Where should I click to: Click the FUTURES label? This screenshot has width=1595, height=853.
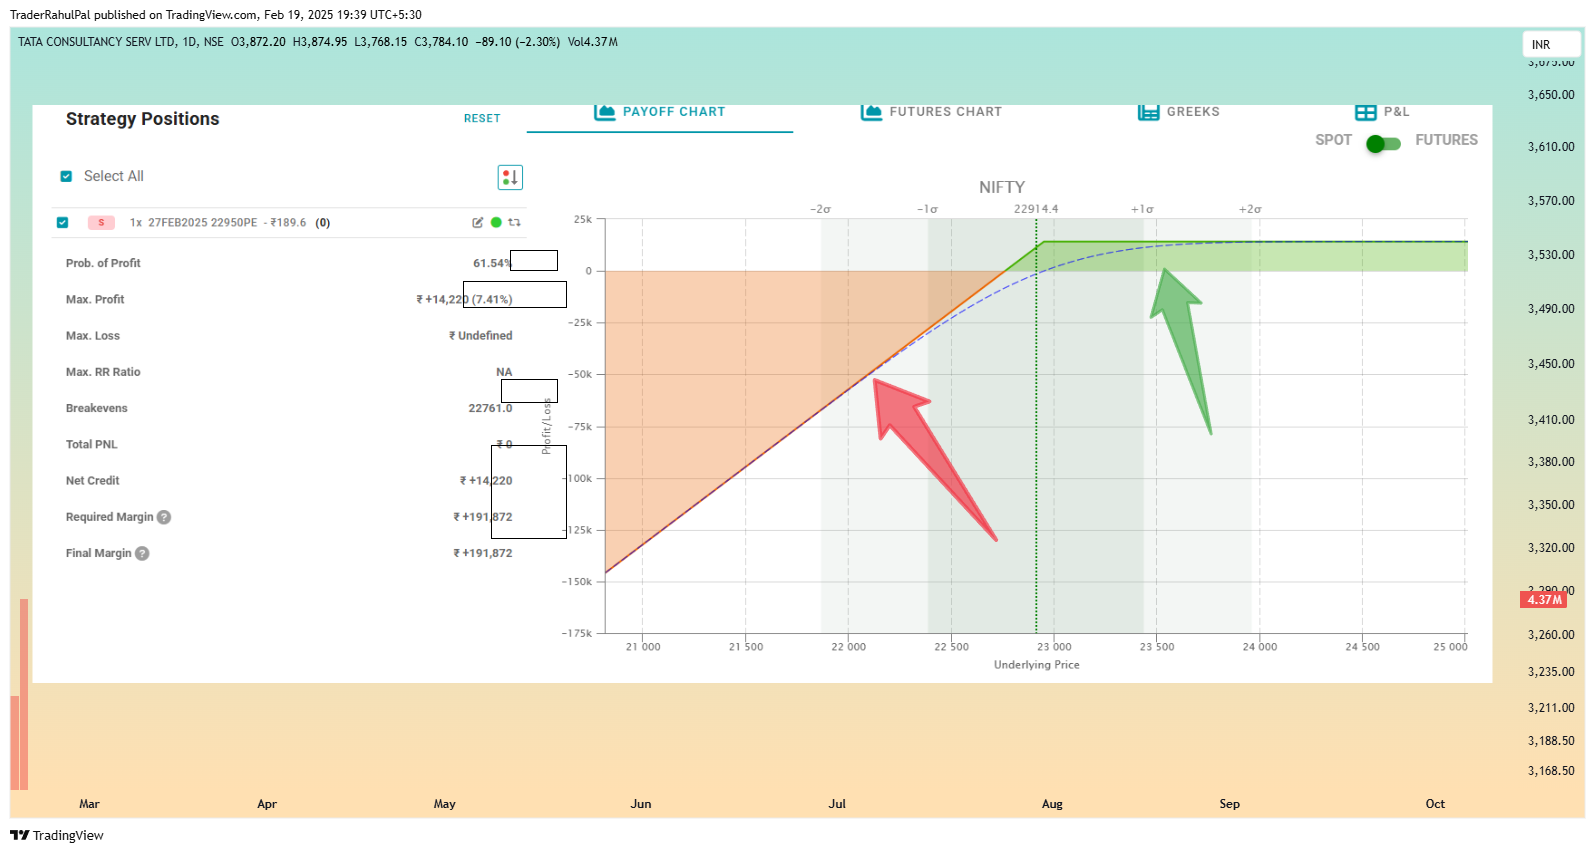tap(1446, 140)
